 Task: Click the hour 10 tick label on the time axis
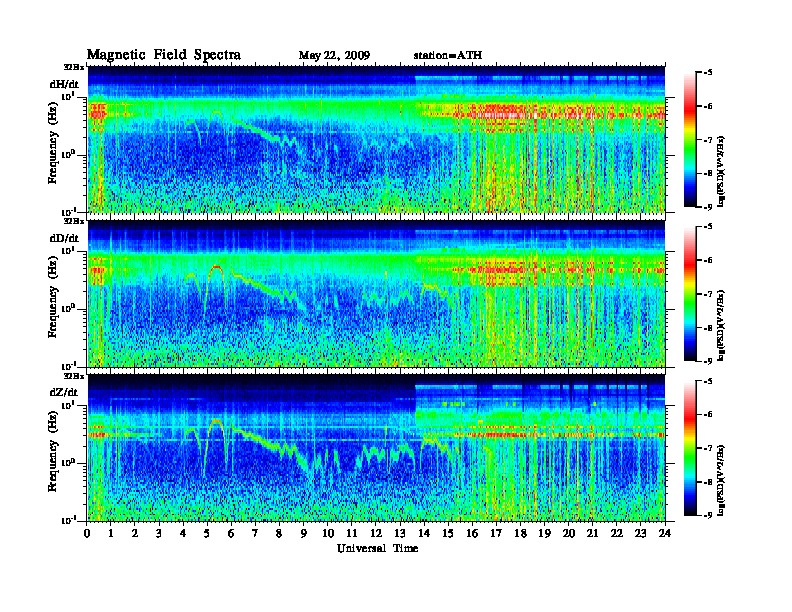tap(328, 533)
